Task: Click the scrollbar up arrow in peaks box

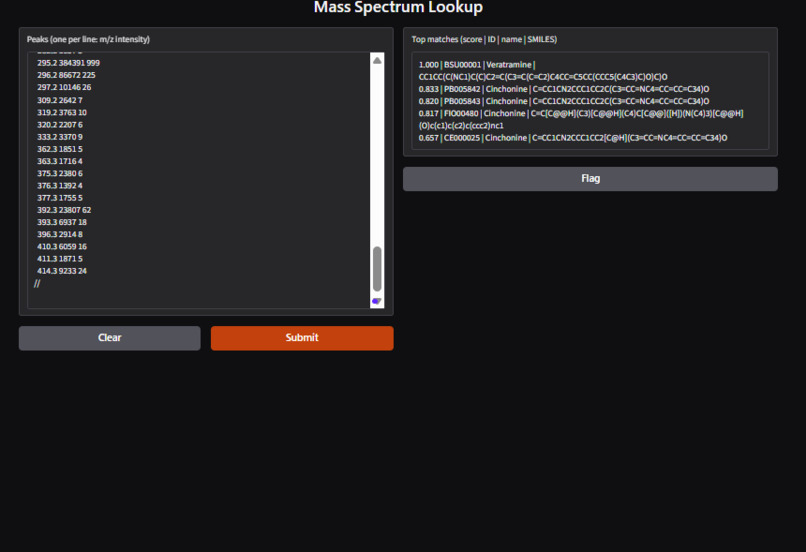Action: (x=377, y=60)
